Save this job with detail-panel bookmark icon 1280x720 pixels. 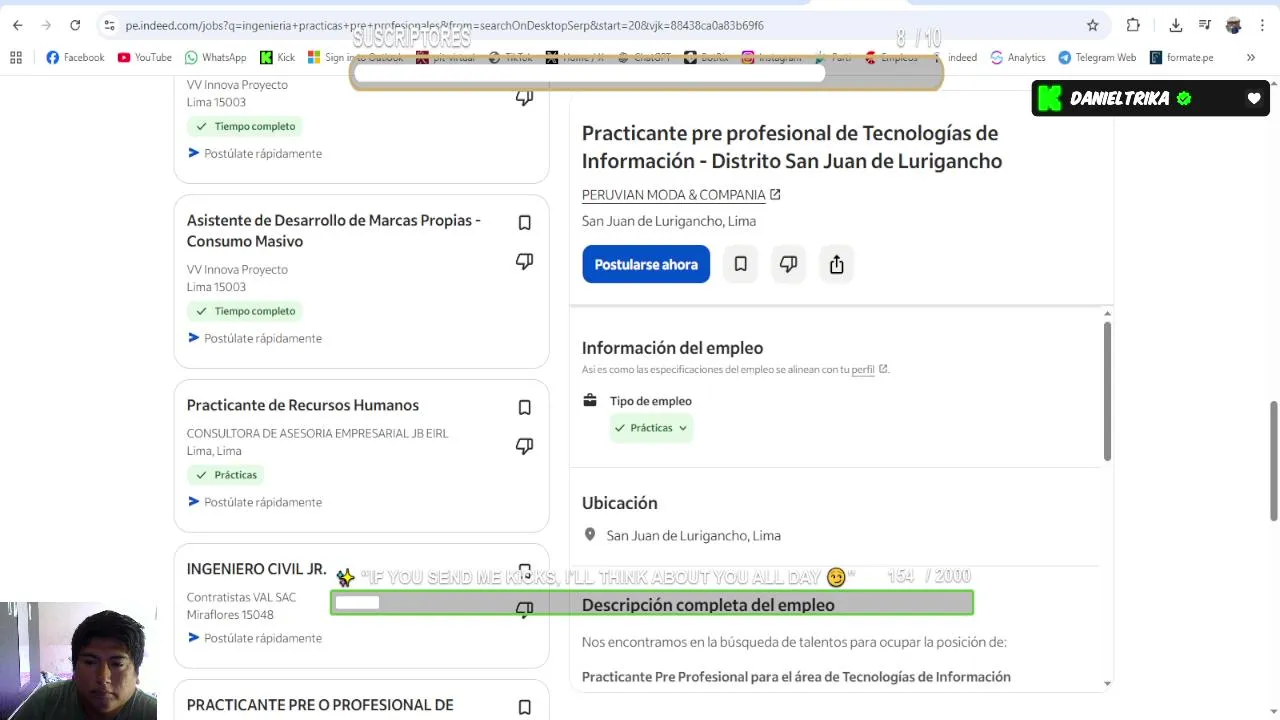[740, 264]
